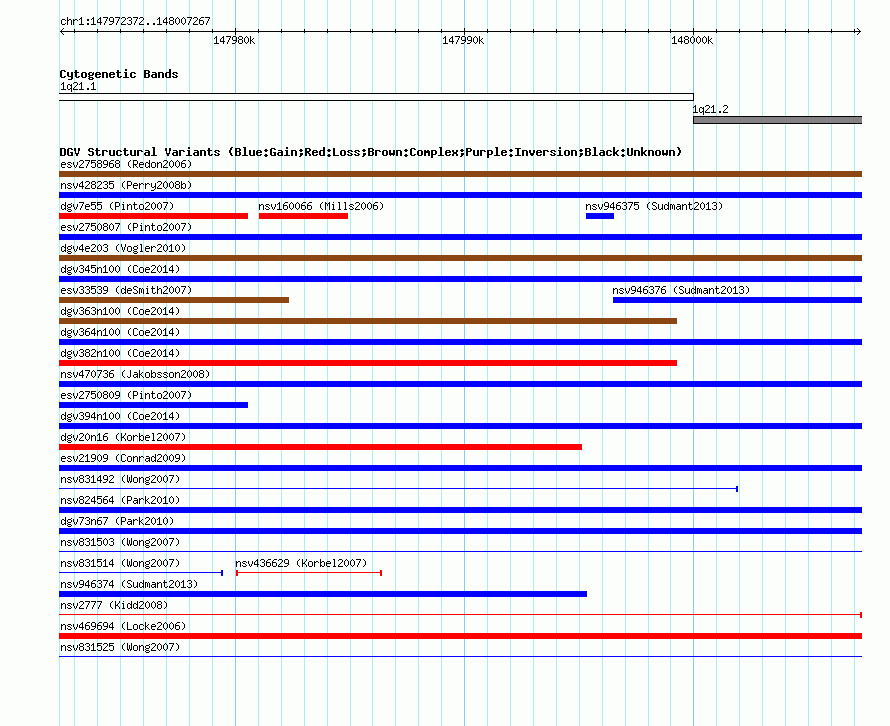Click the nsv831492 (Wong2007) label

(x=120, y=479)
